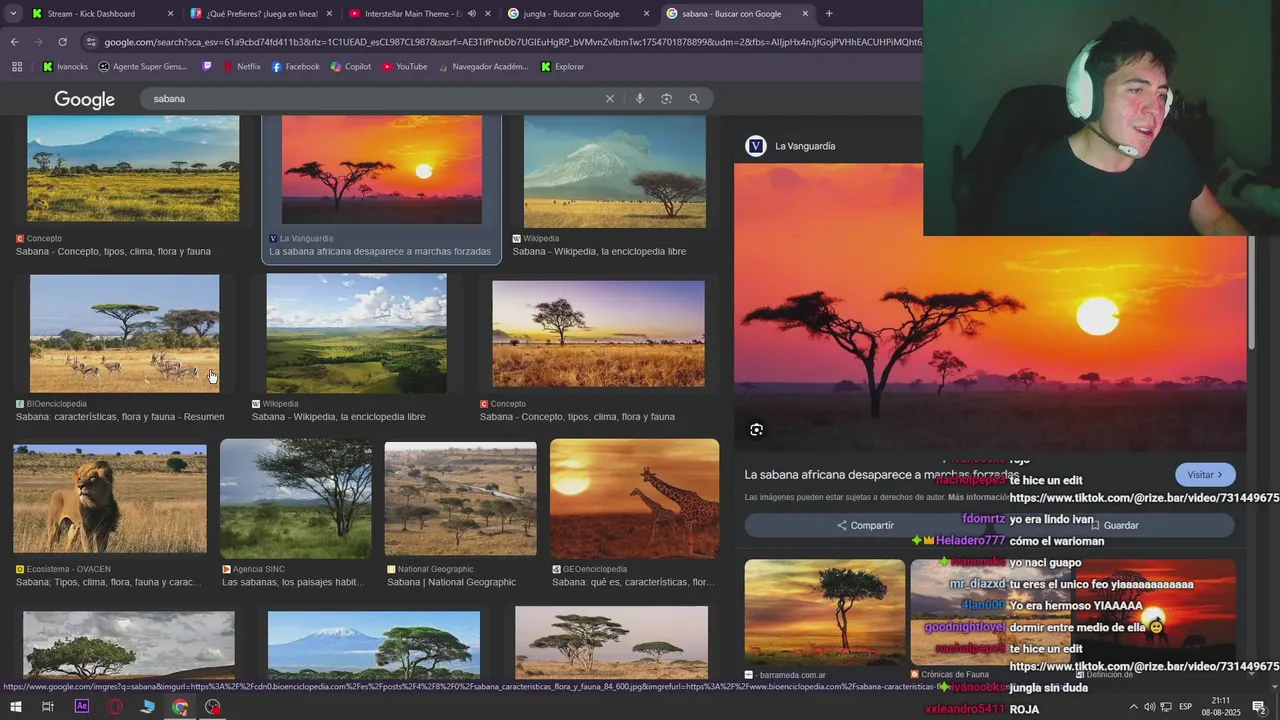
Task: Open Wikipedia Kilimanjaro savanna thumbnail
Action: pyautogui.click(x=615, y=171)
